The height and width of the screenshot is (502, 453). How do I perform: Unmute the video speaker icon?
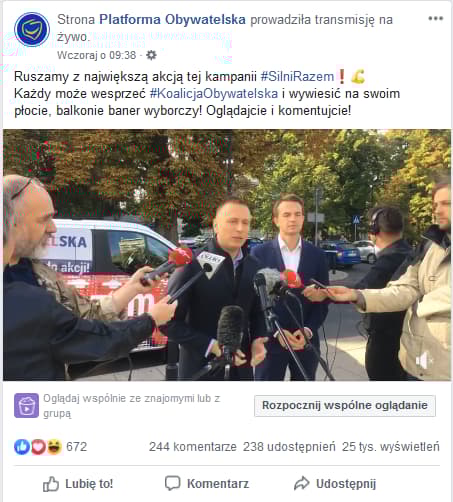(x=423, y=360)
